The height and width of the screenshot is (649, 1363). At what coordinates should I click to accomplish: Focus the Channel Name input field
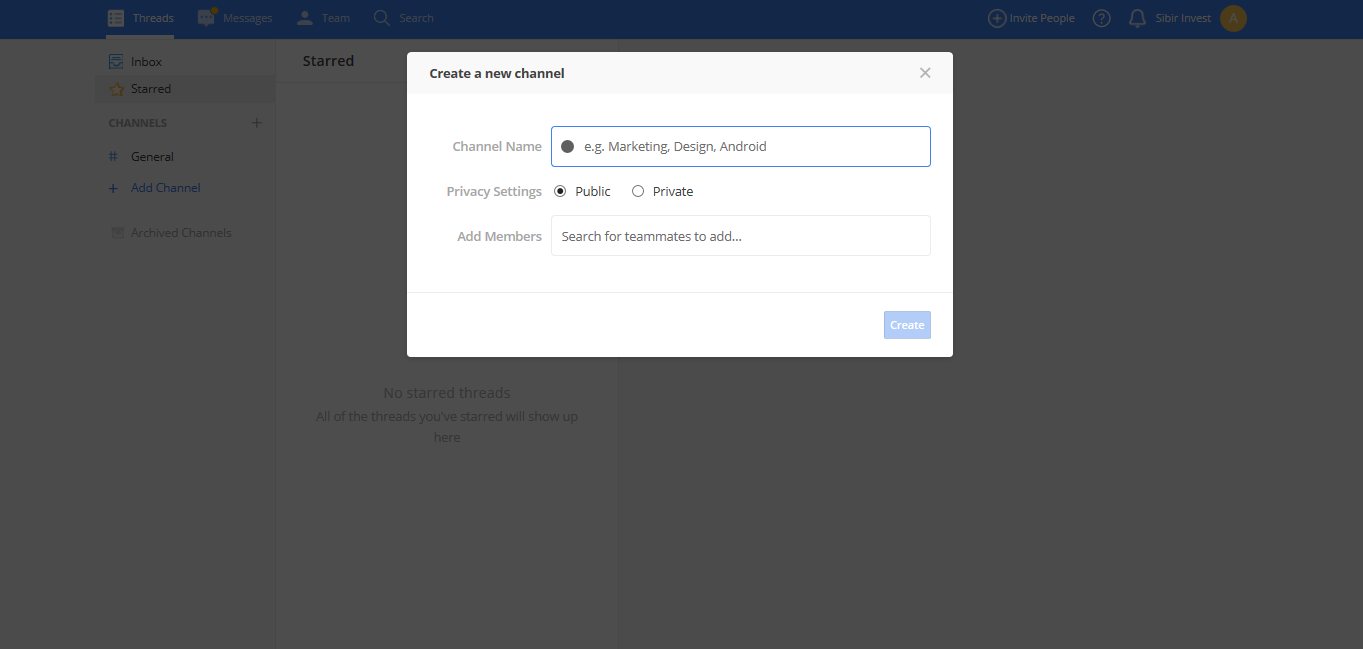click(741, 146)
